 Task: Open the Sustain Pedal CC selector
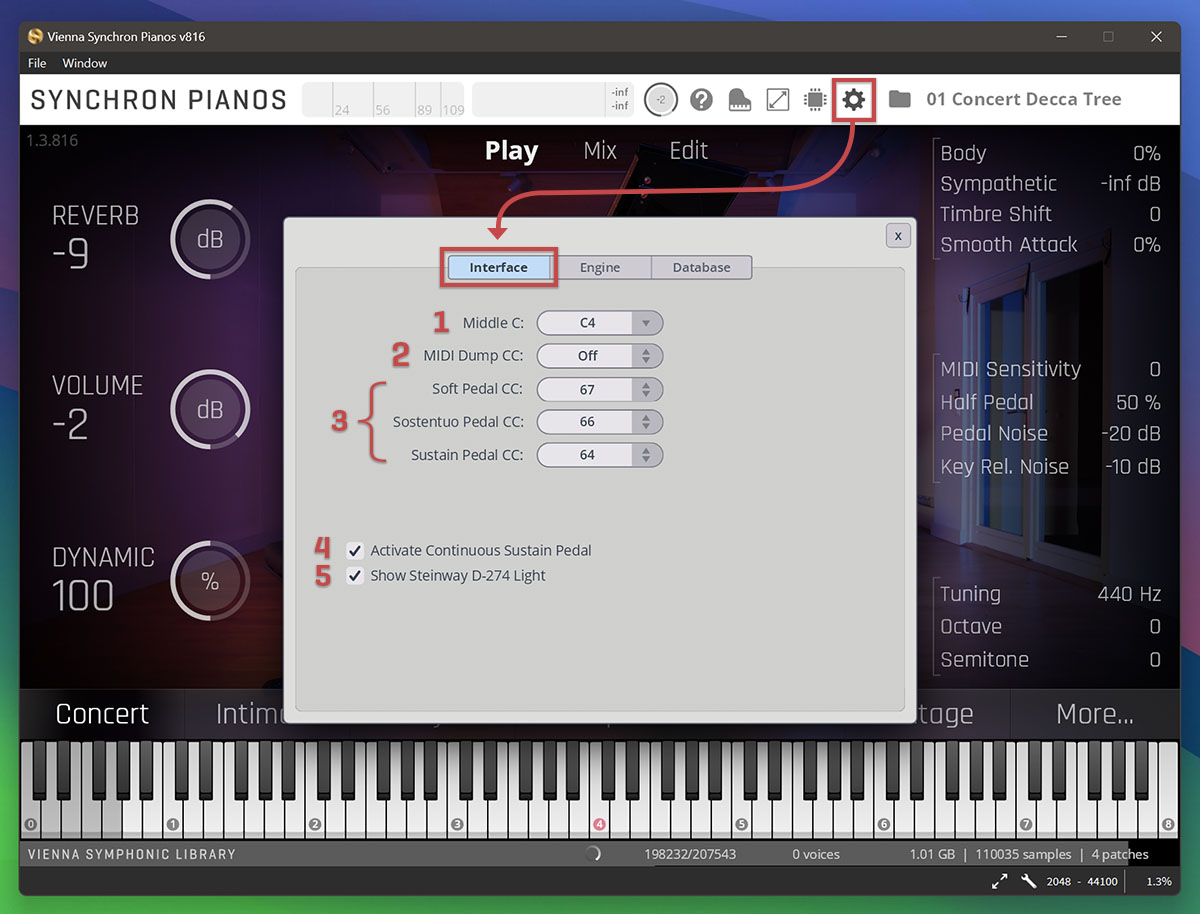point(600,455)
